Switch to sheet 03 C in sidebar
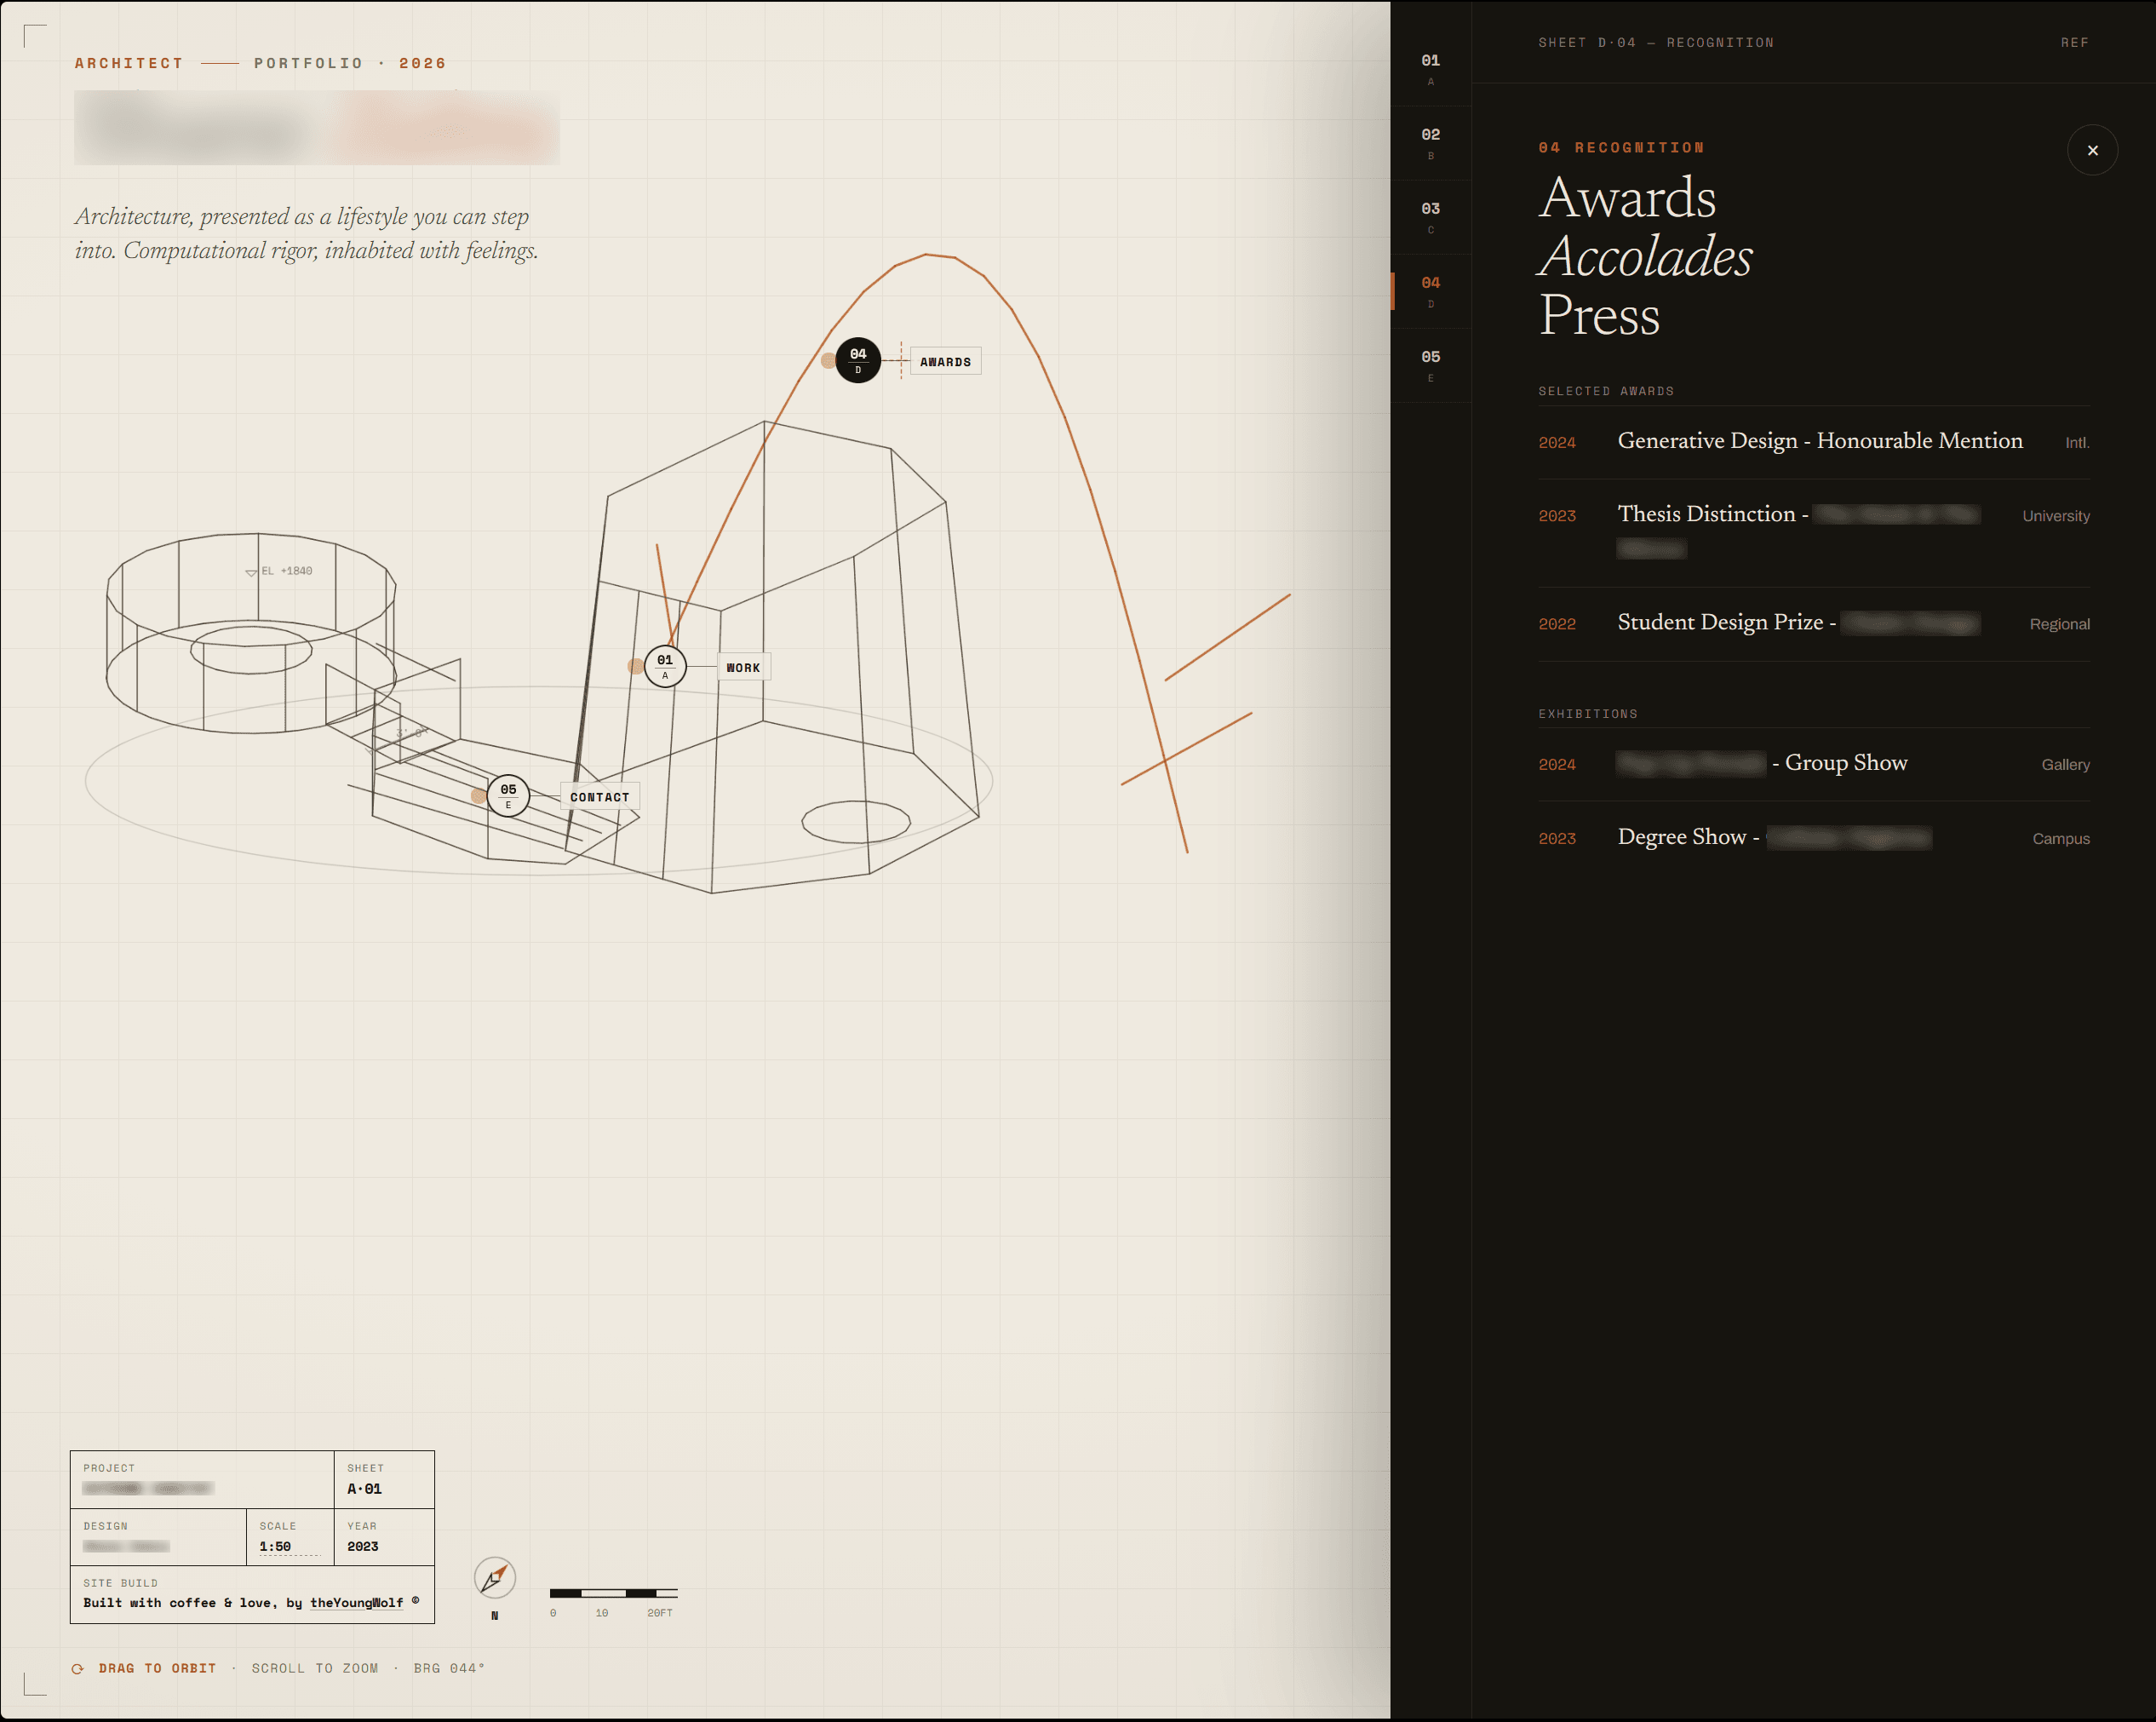The height and width of the screenshot is (1722, 2156). [1431, 217]
